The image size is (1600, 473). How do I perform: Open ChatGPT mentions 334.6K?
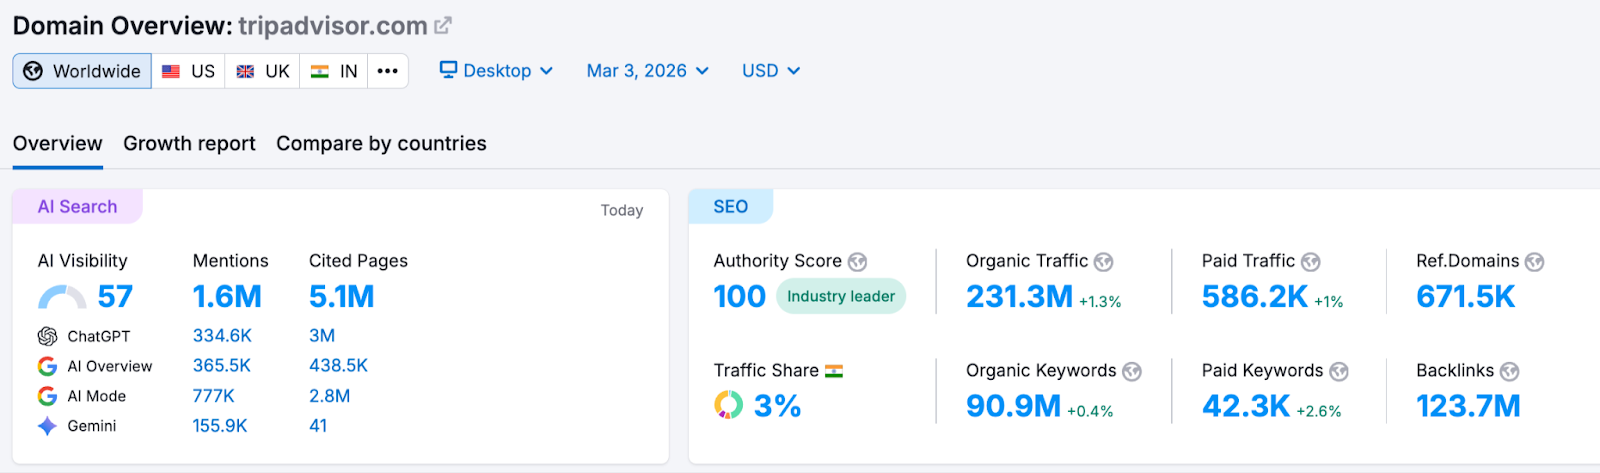pos(222,336)
